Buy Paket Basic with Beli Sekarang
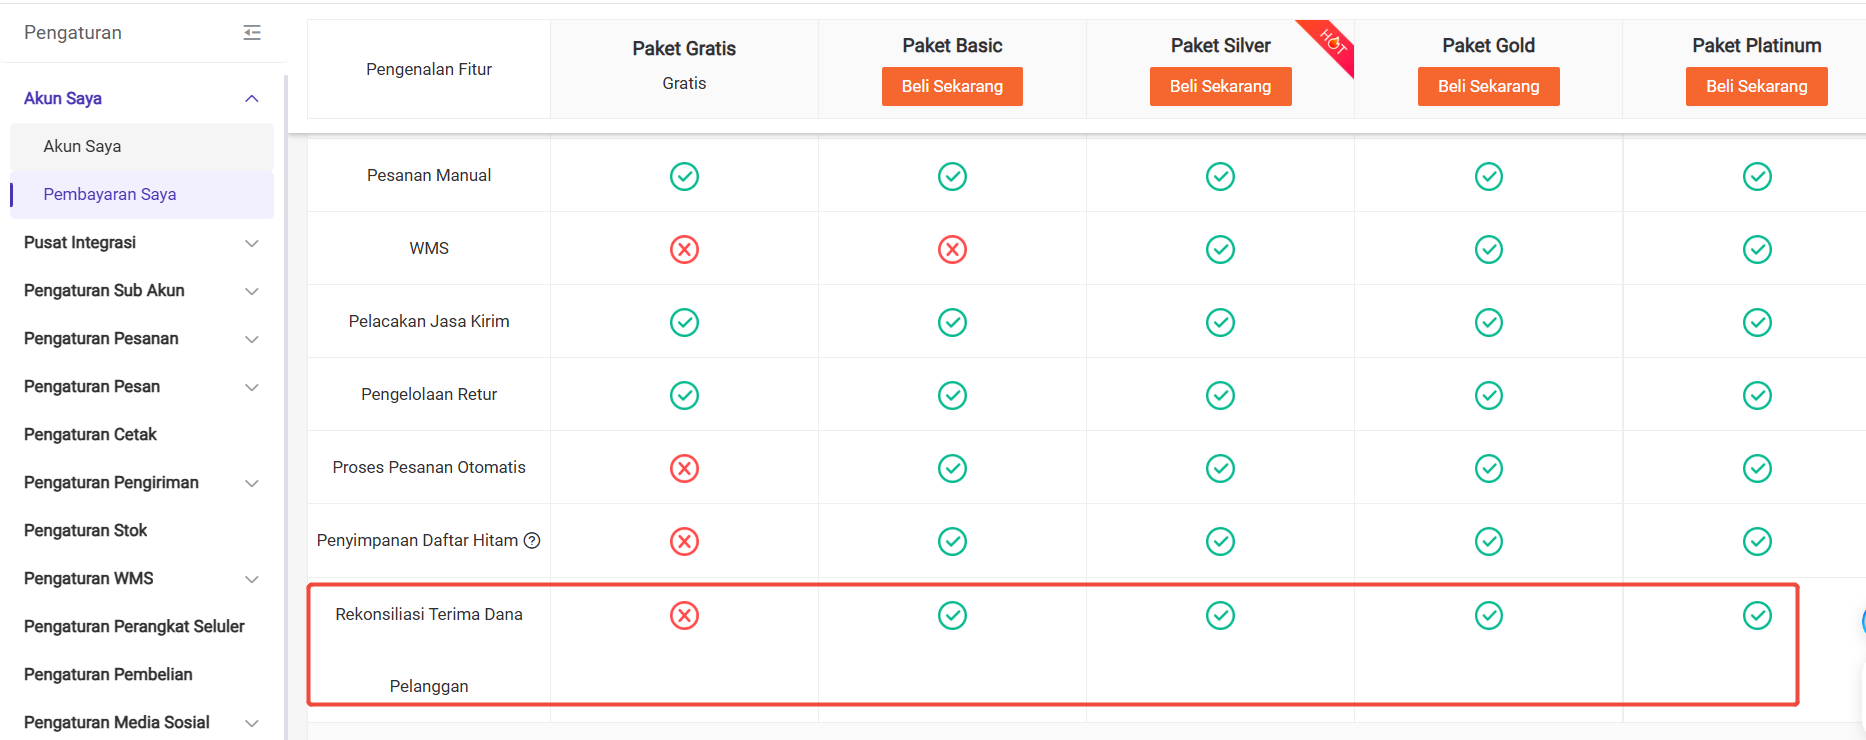 click(952, 86)
